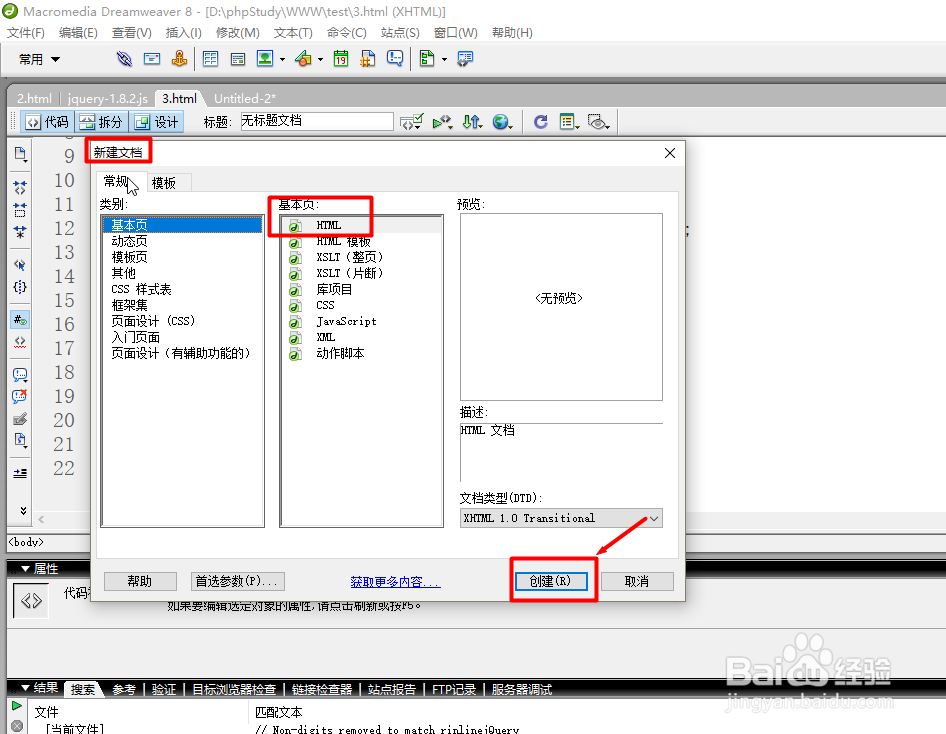Open the Common insert category dropdown
This screenshot has width=946, height=734.
tap(39, 59)
